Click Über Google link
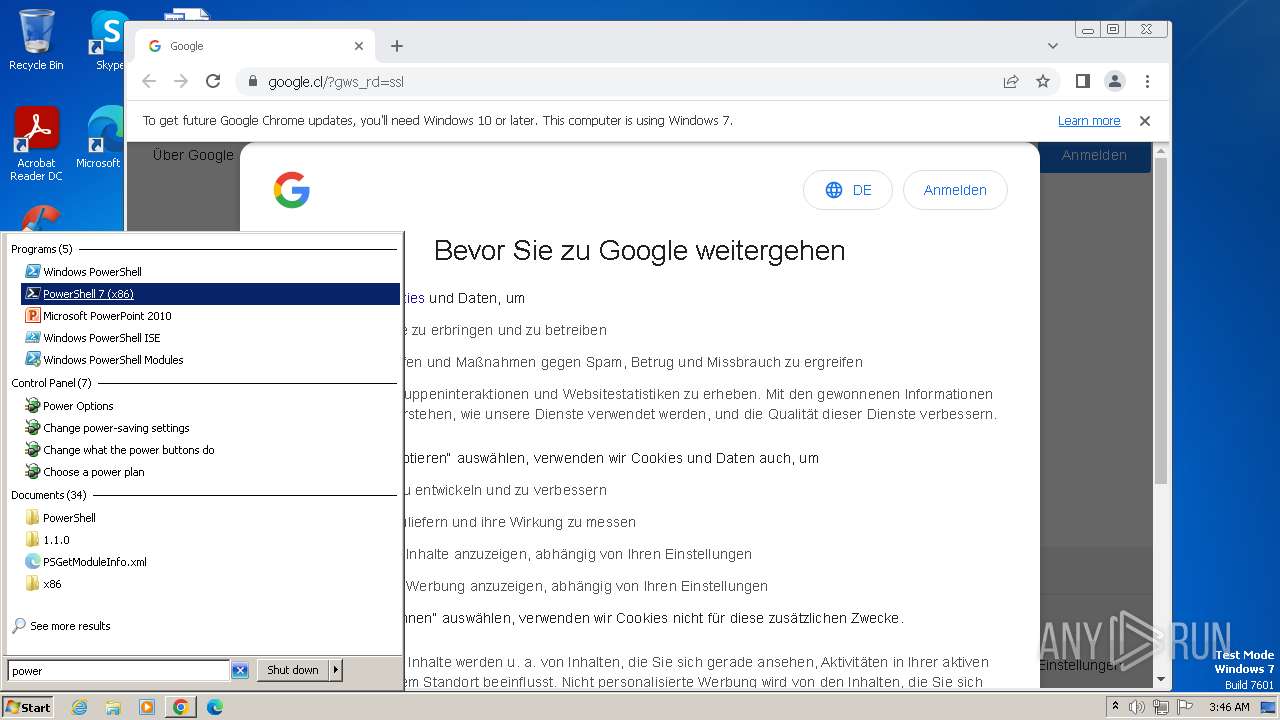Screen dimensions: 1280x720 (x=193, y=155)
